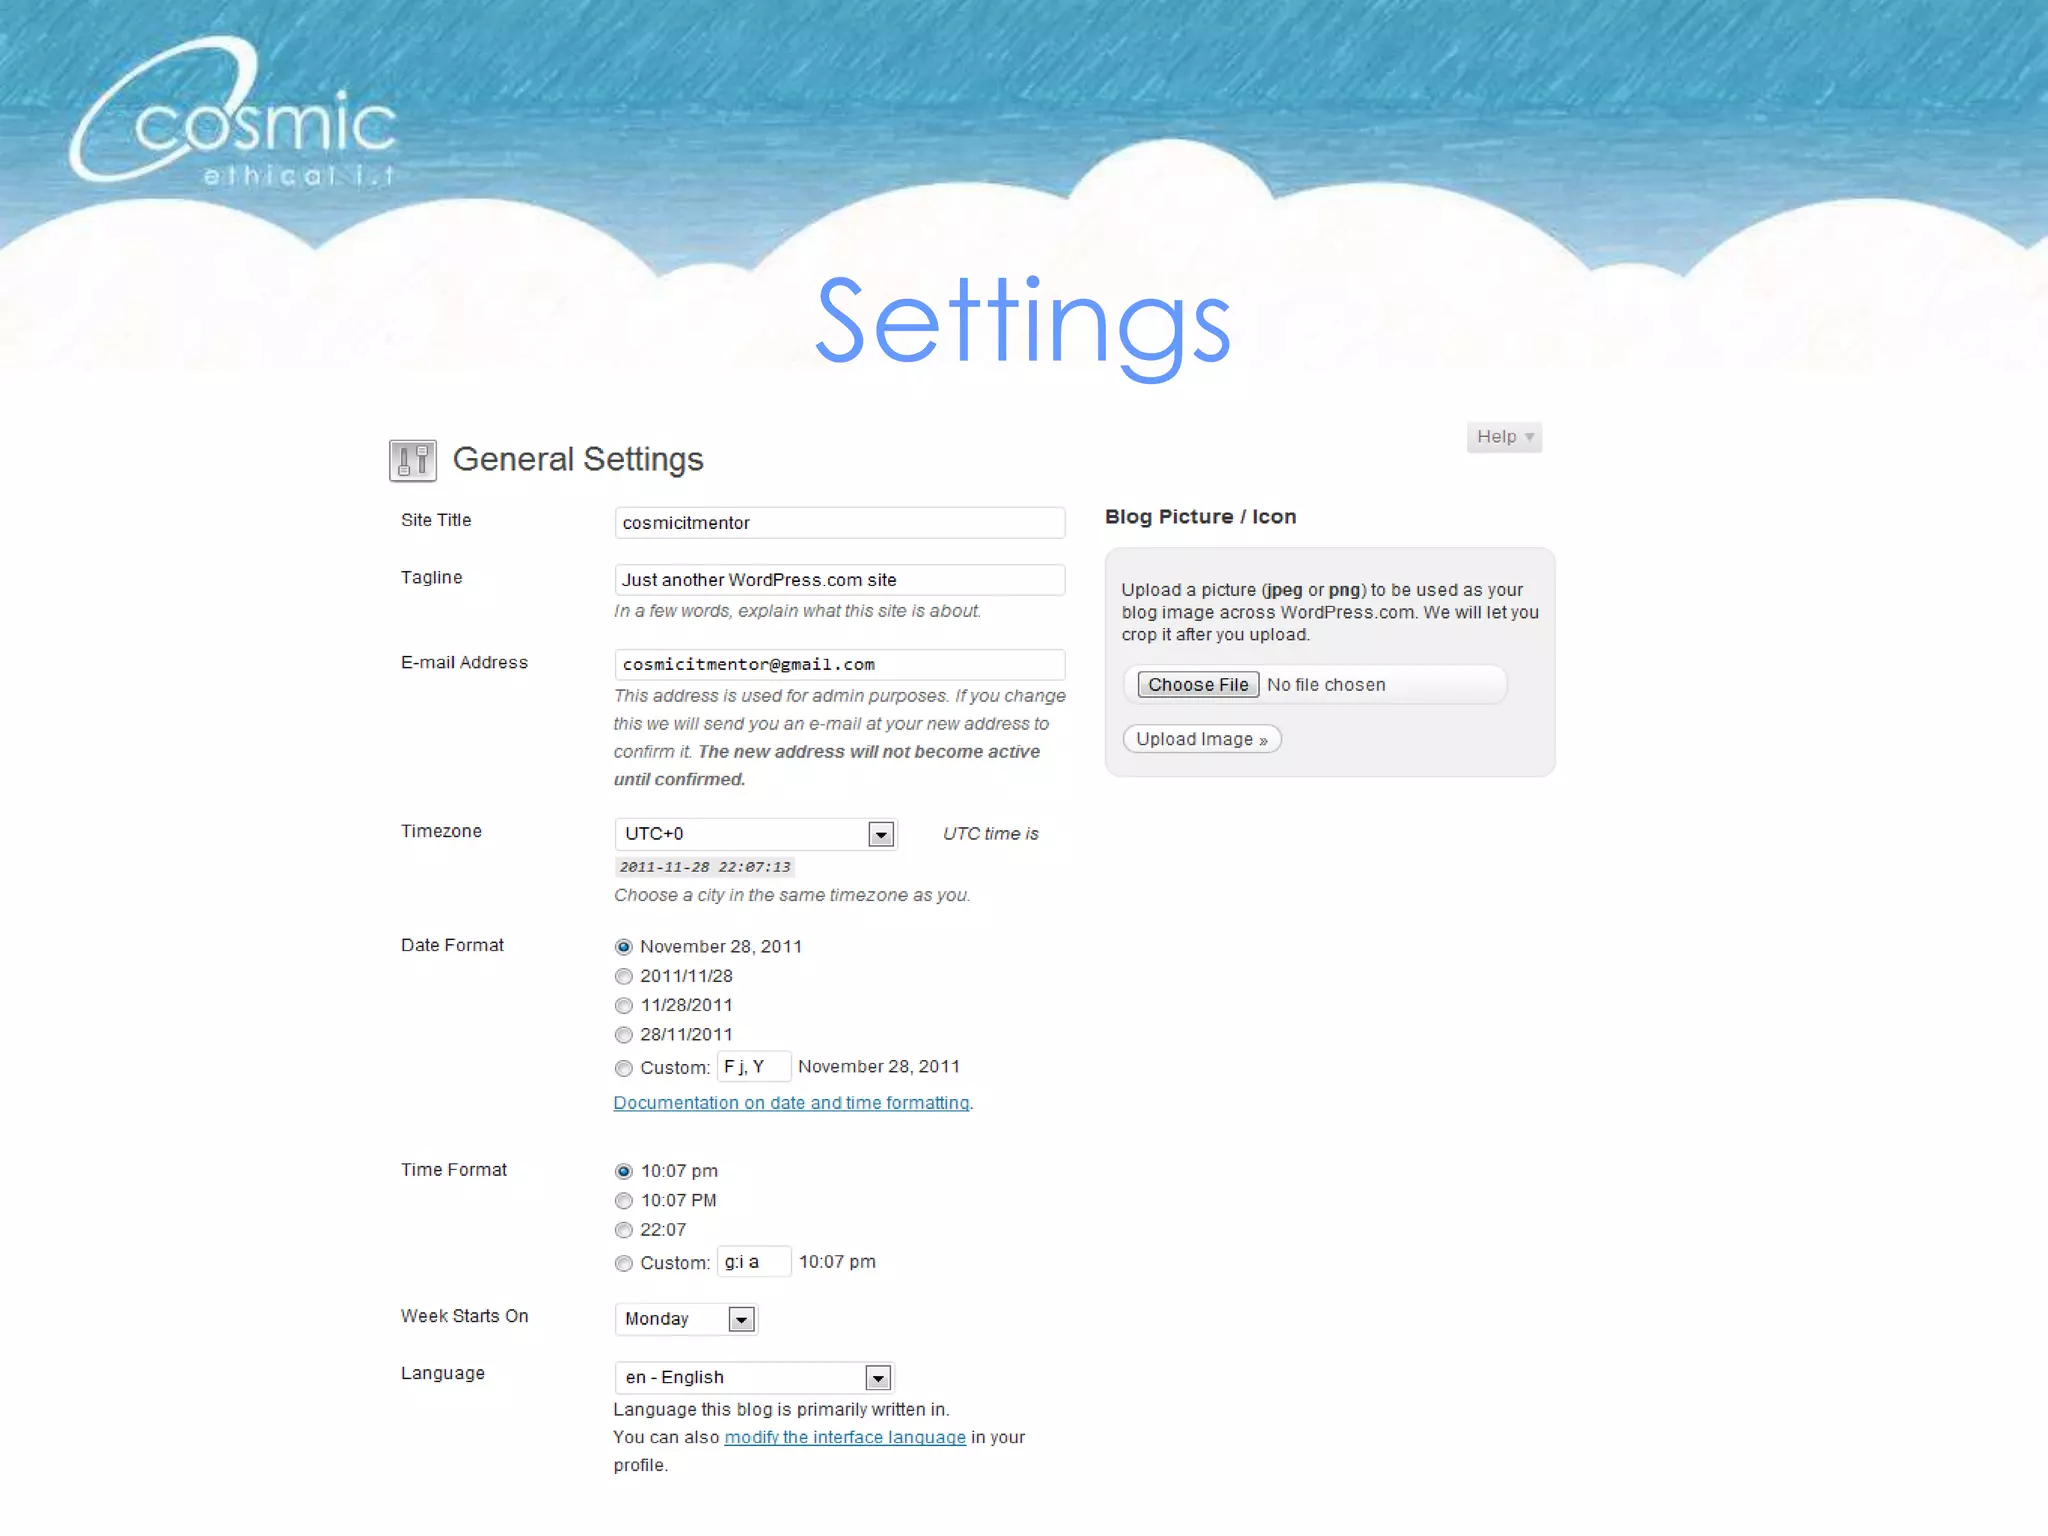
Task: Select the 10:07 PM uppercase time format
Action: tap(624, 1201)
